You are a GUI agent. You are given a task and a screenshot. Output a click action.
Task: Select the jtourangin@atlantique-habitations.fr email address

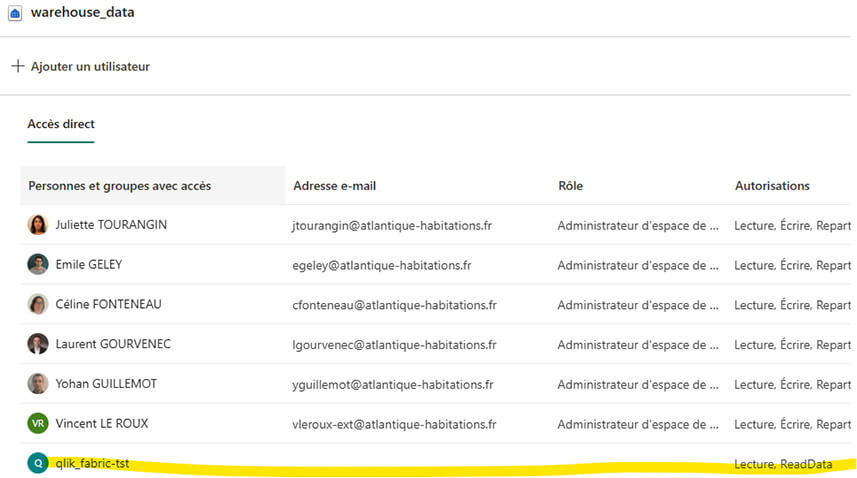click(x=392, y=225)
